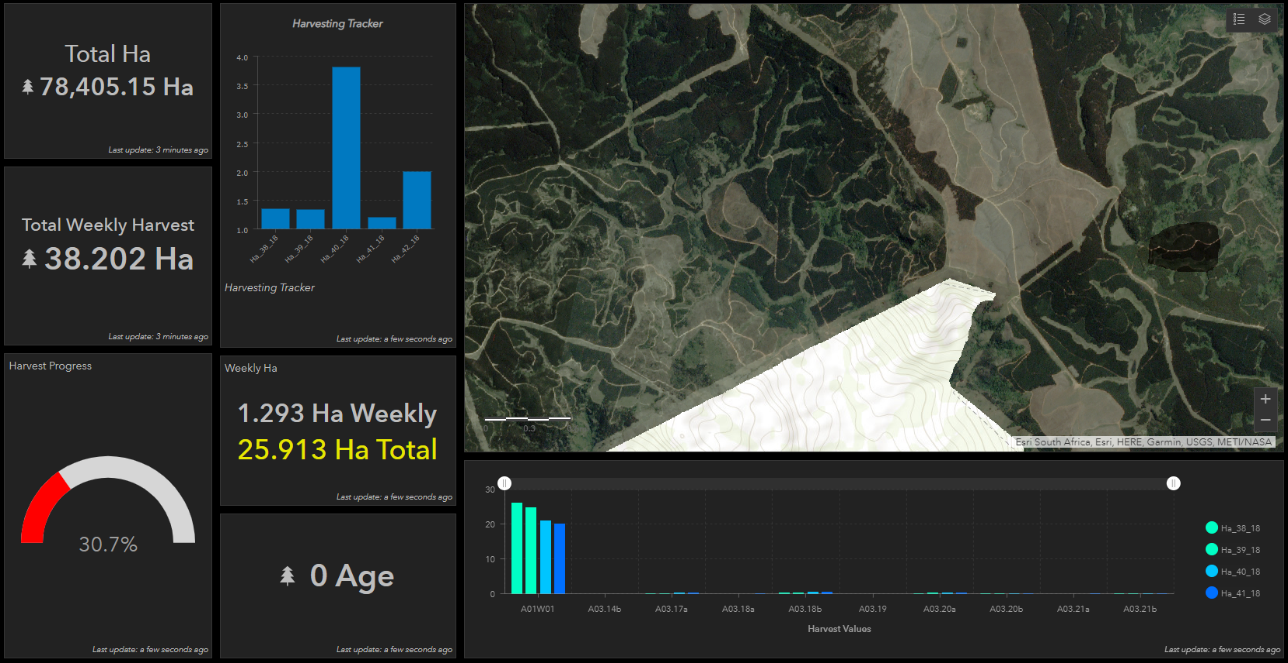Select the tall Ha_40_18 bar in Harvesting Tracker
This screenshot has width=1288, height=663.
(346, 148)
